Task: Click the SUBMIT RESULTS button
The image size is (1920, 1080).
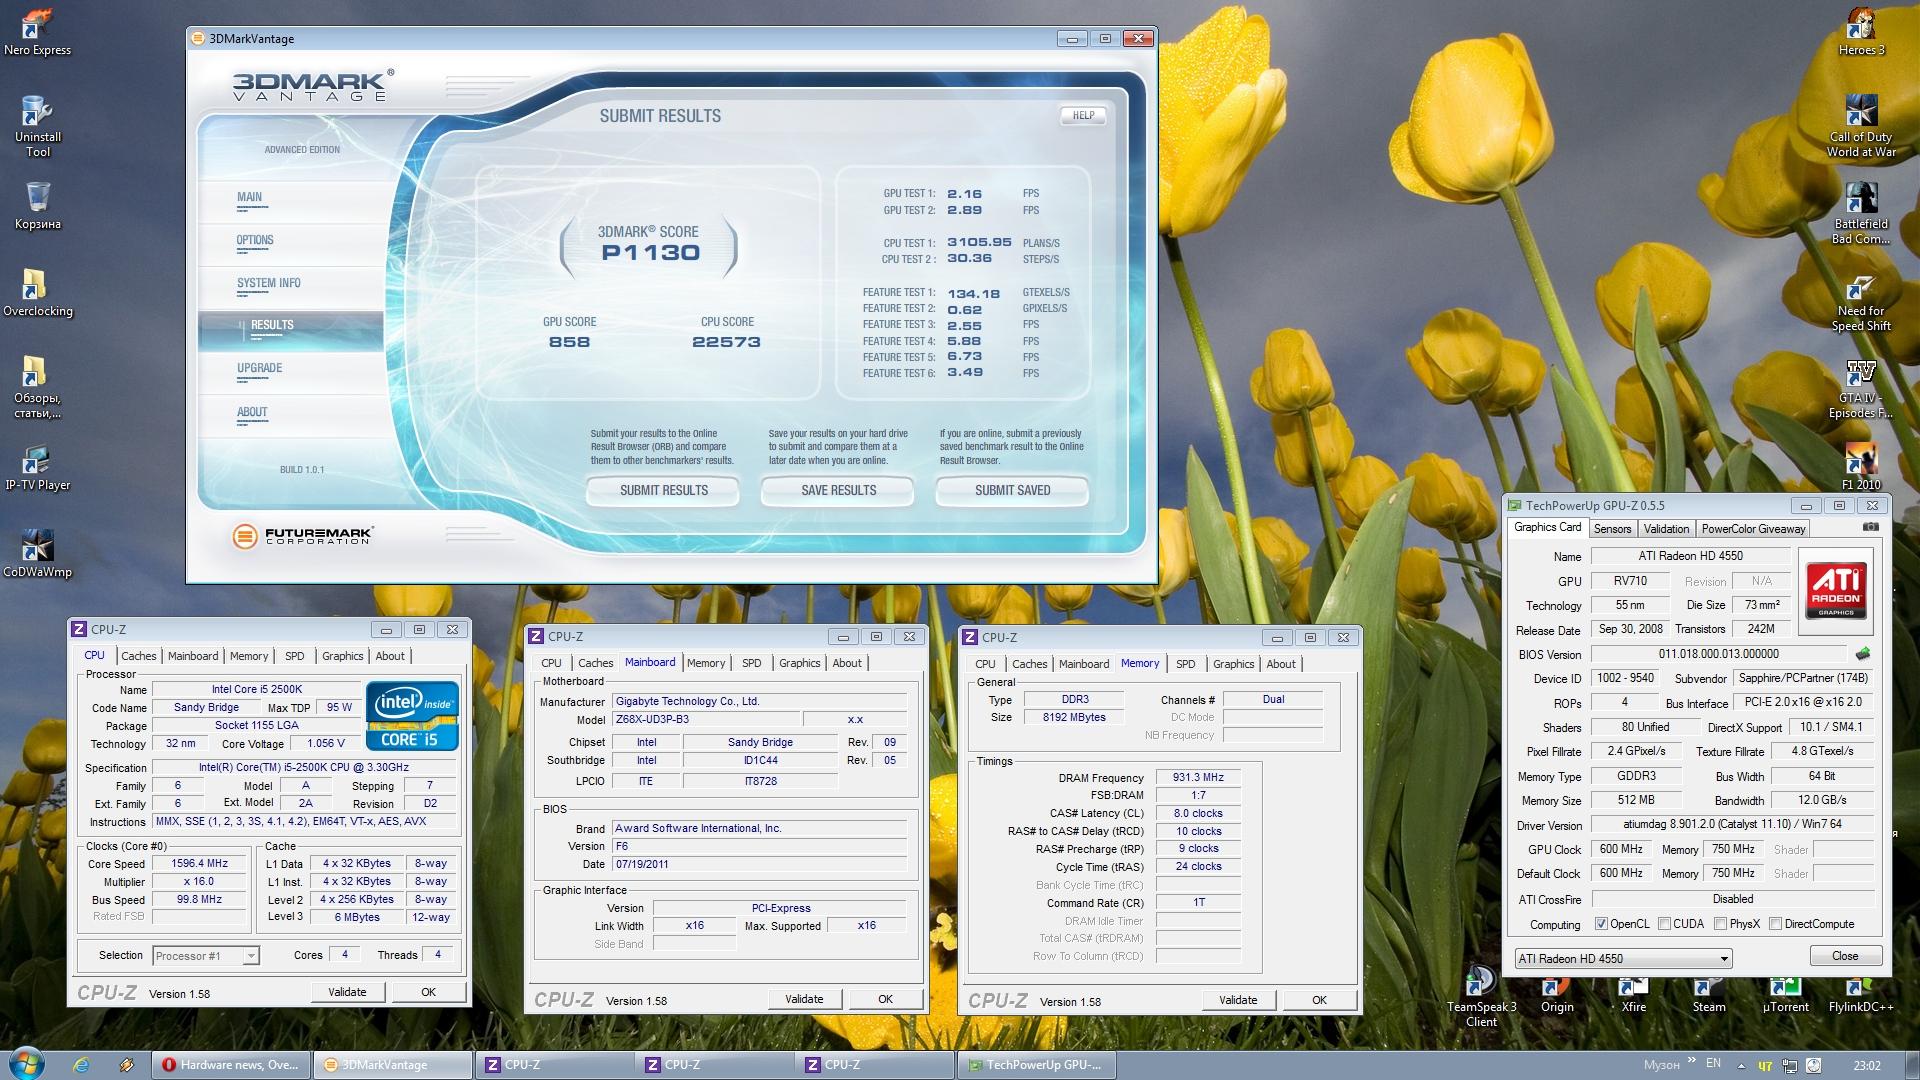Action: click(x=663, y=490)
